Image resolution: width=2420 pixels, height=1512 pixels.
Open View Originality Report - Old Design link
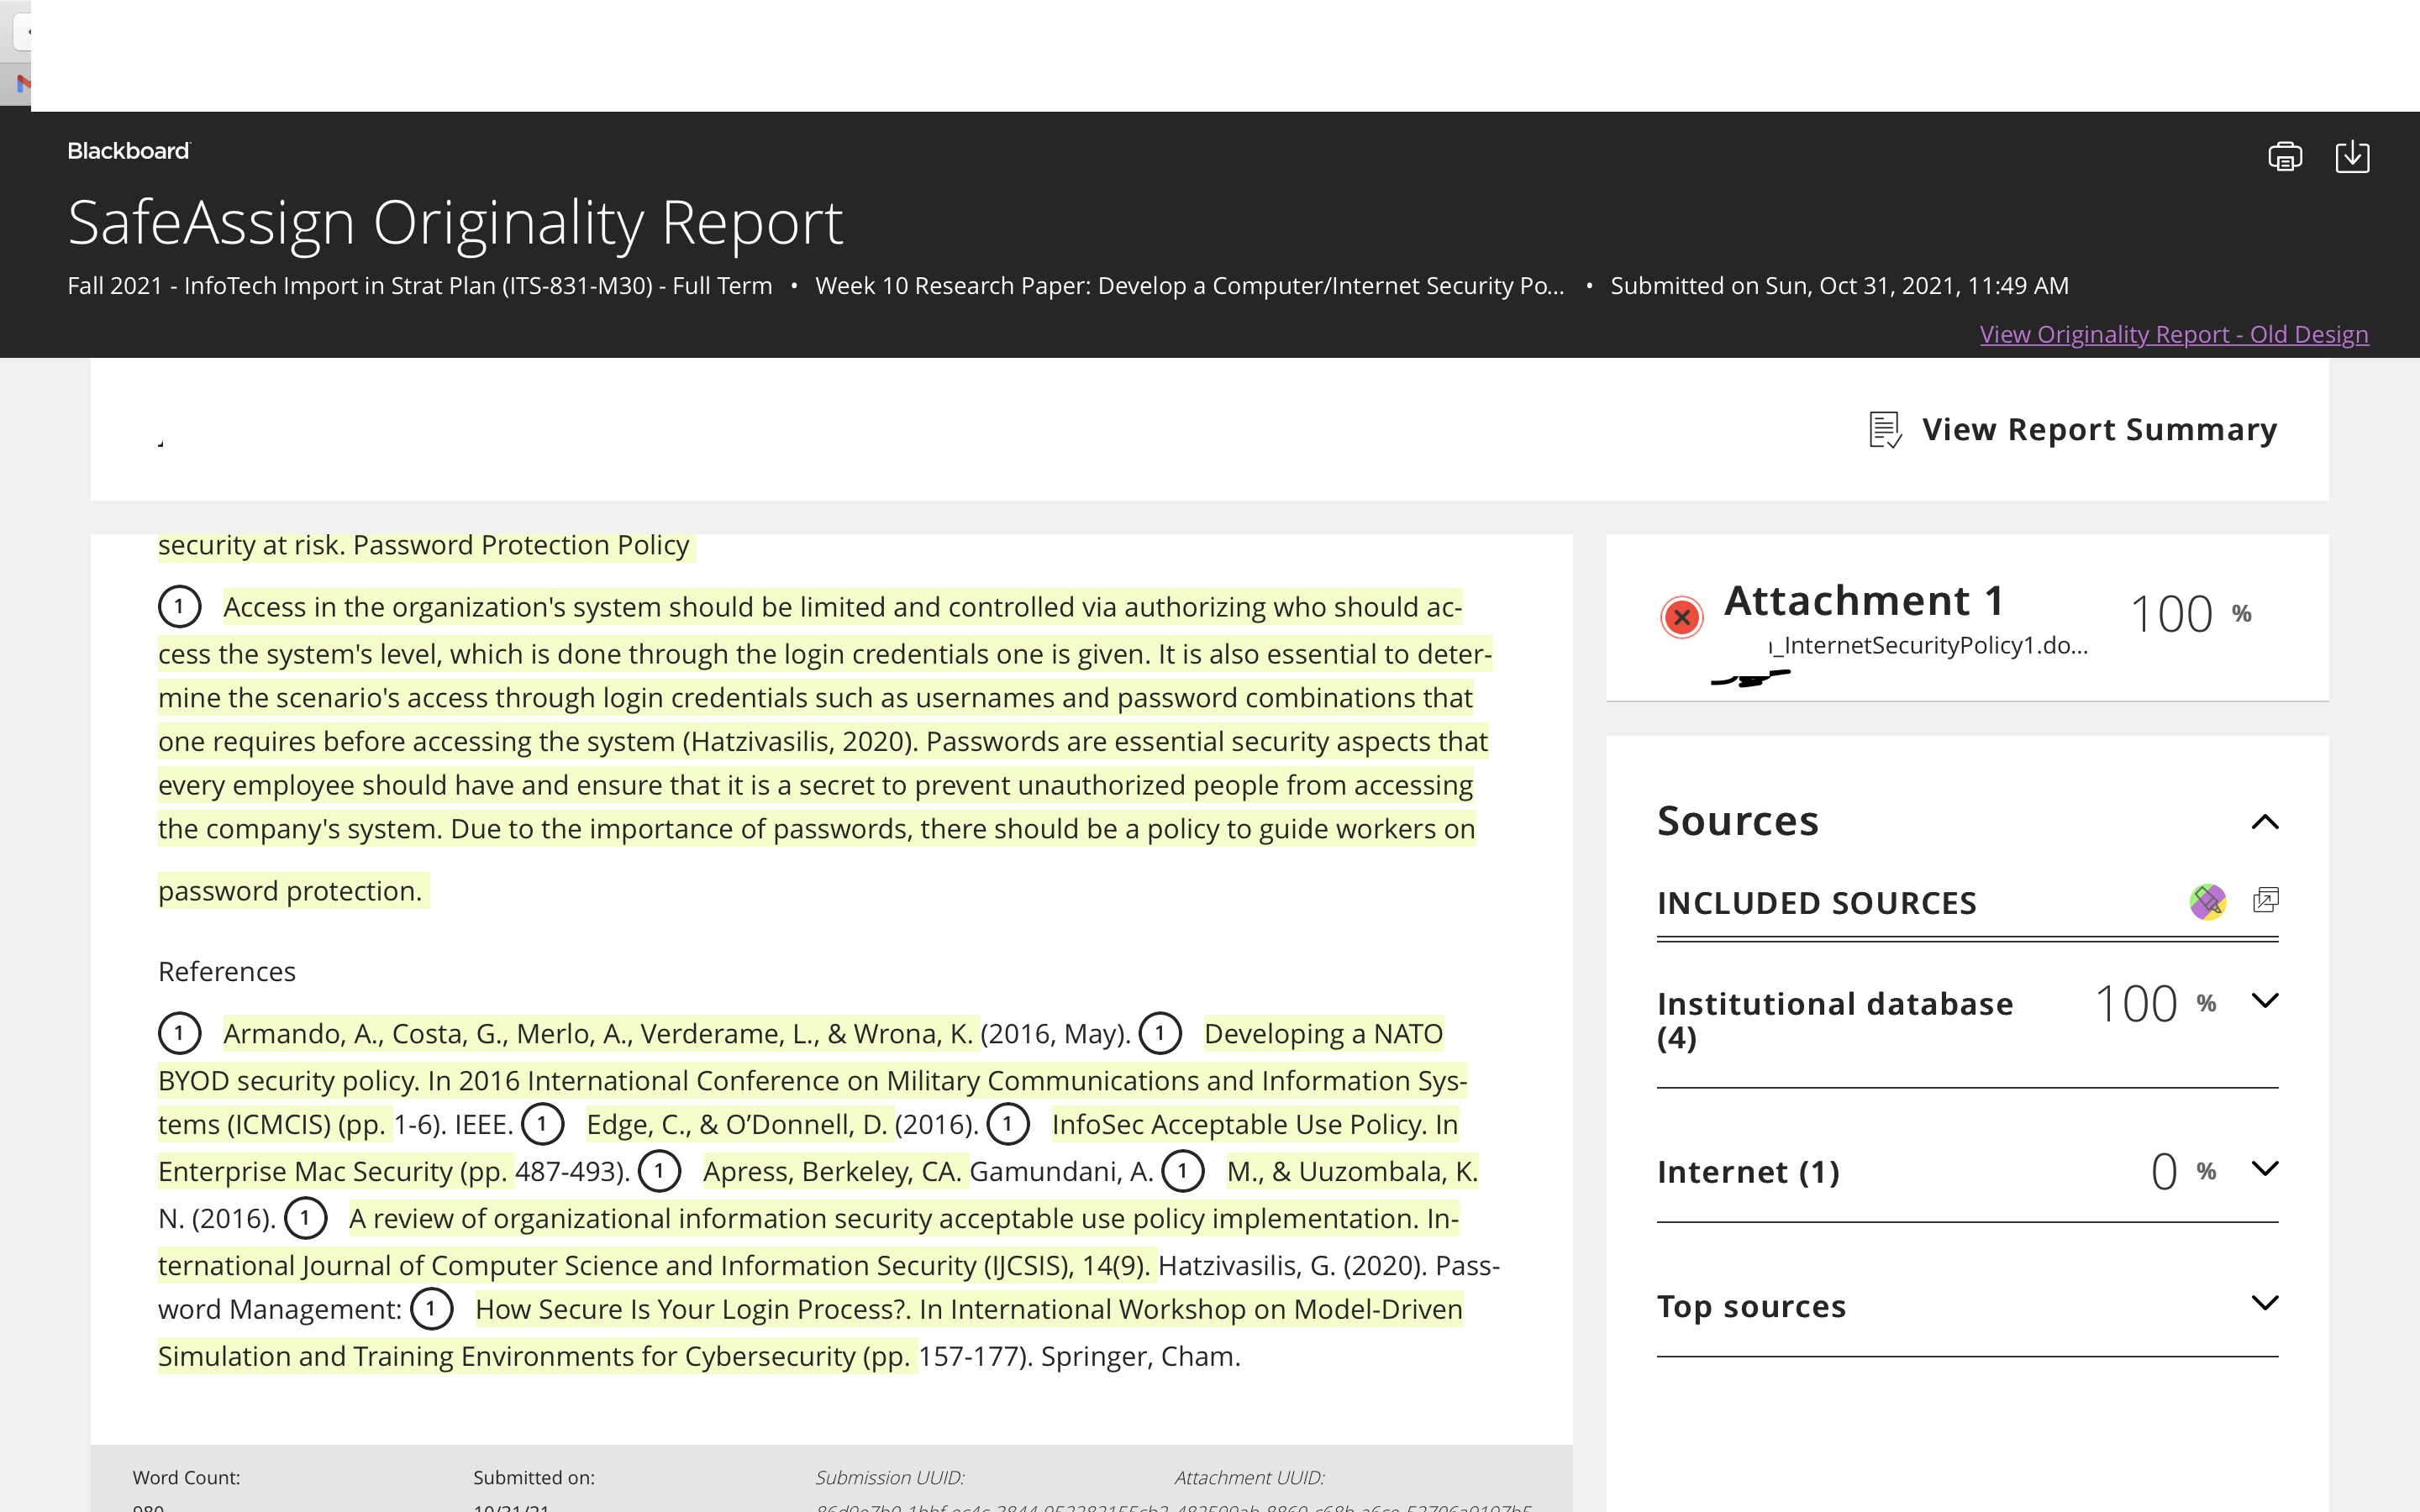point(2174,334)
